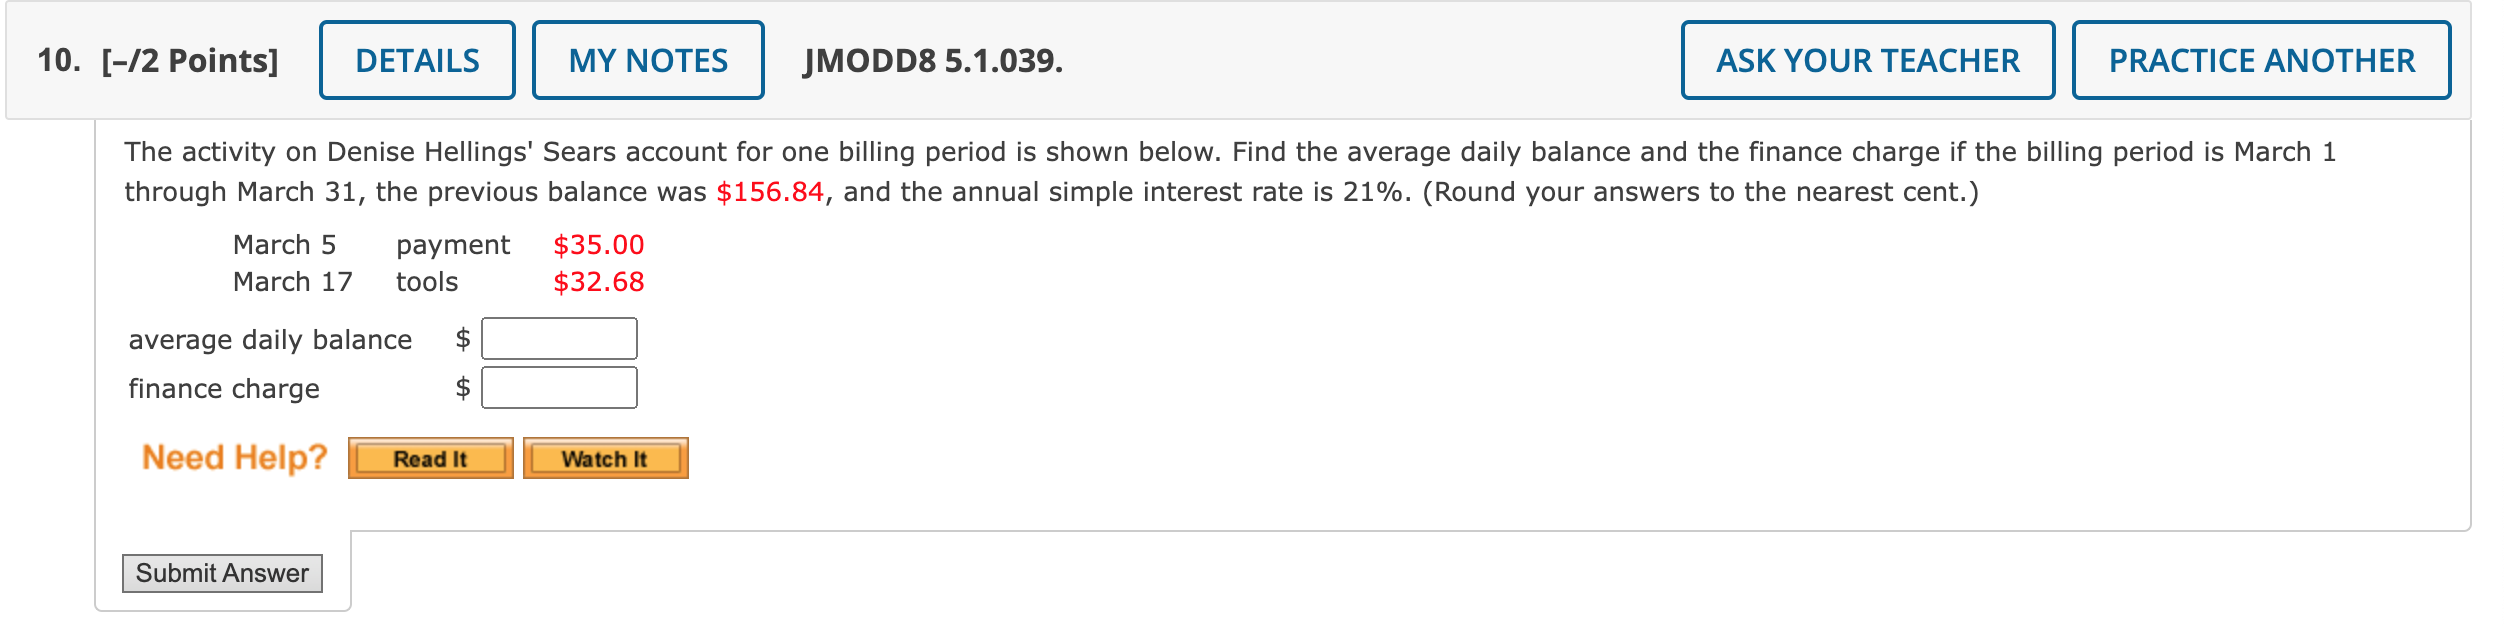The image size is (2504, 626).
Task: Select the red $35.00 payment value
Action: [x=600, y=244]
